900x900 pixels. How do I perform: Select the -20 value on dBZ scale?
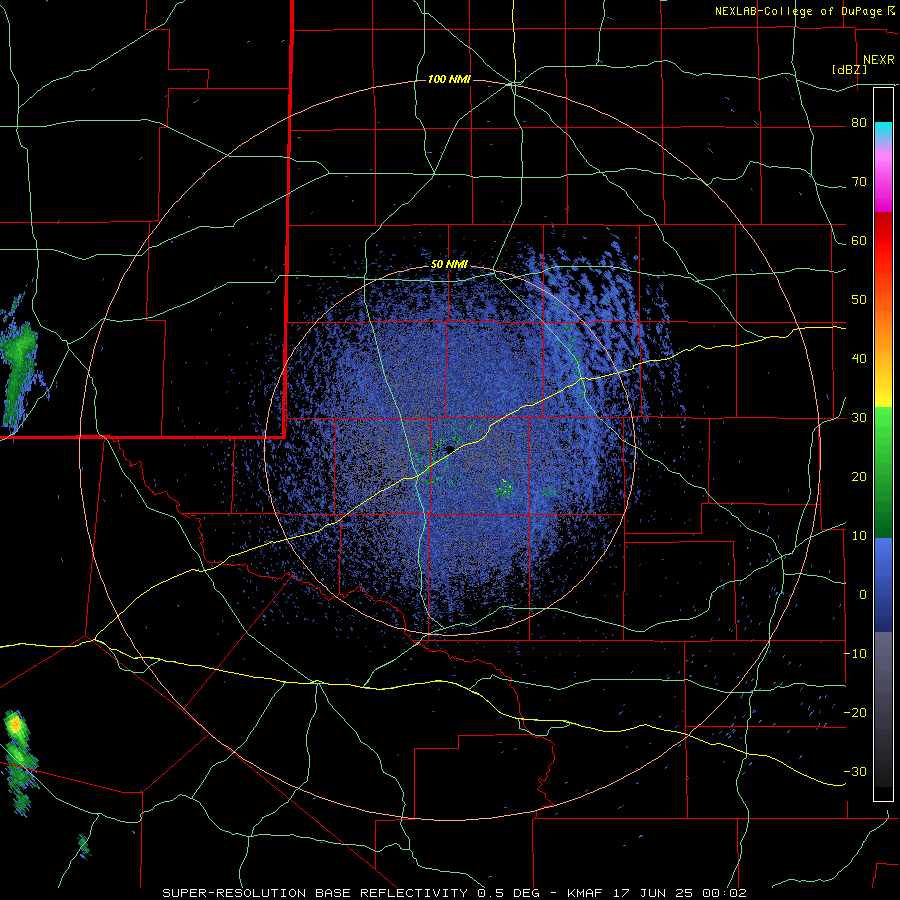(x=855, y=713)
